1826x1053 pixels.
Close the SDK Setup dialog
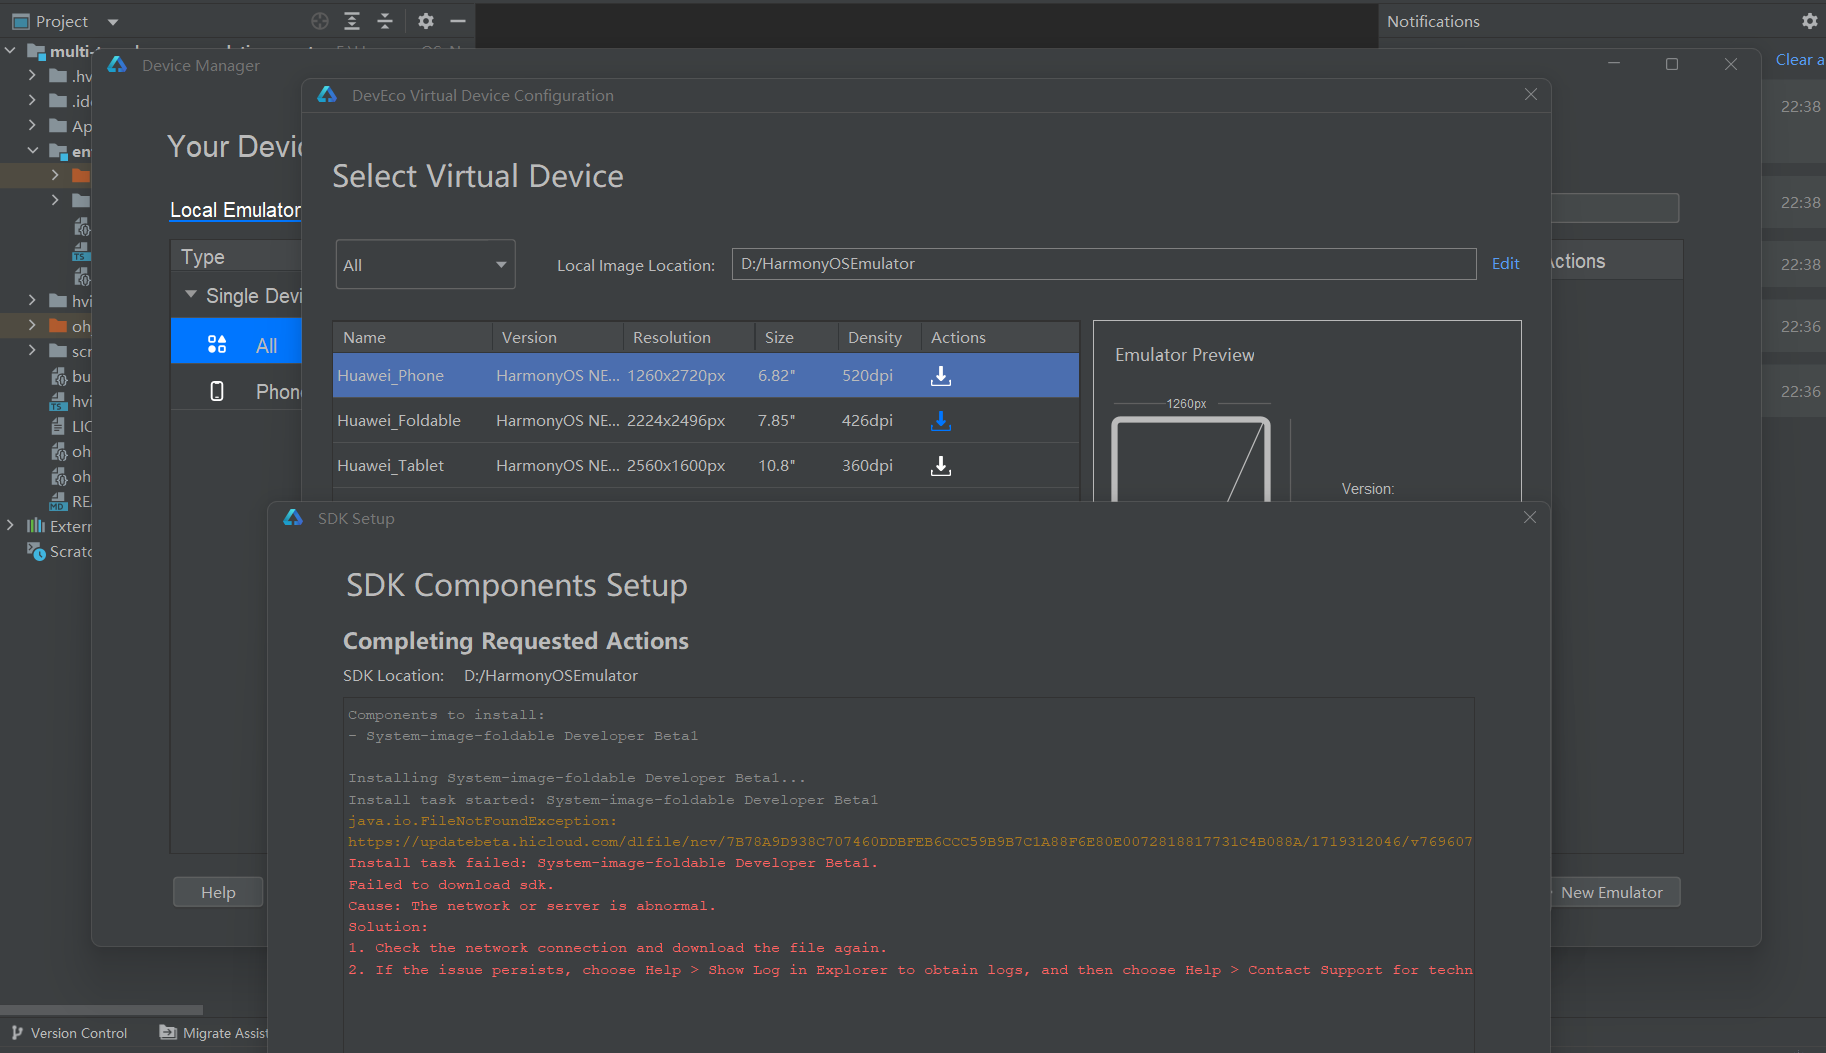click(x=1530, y=517)
